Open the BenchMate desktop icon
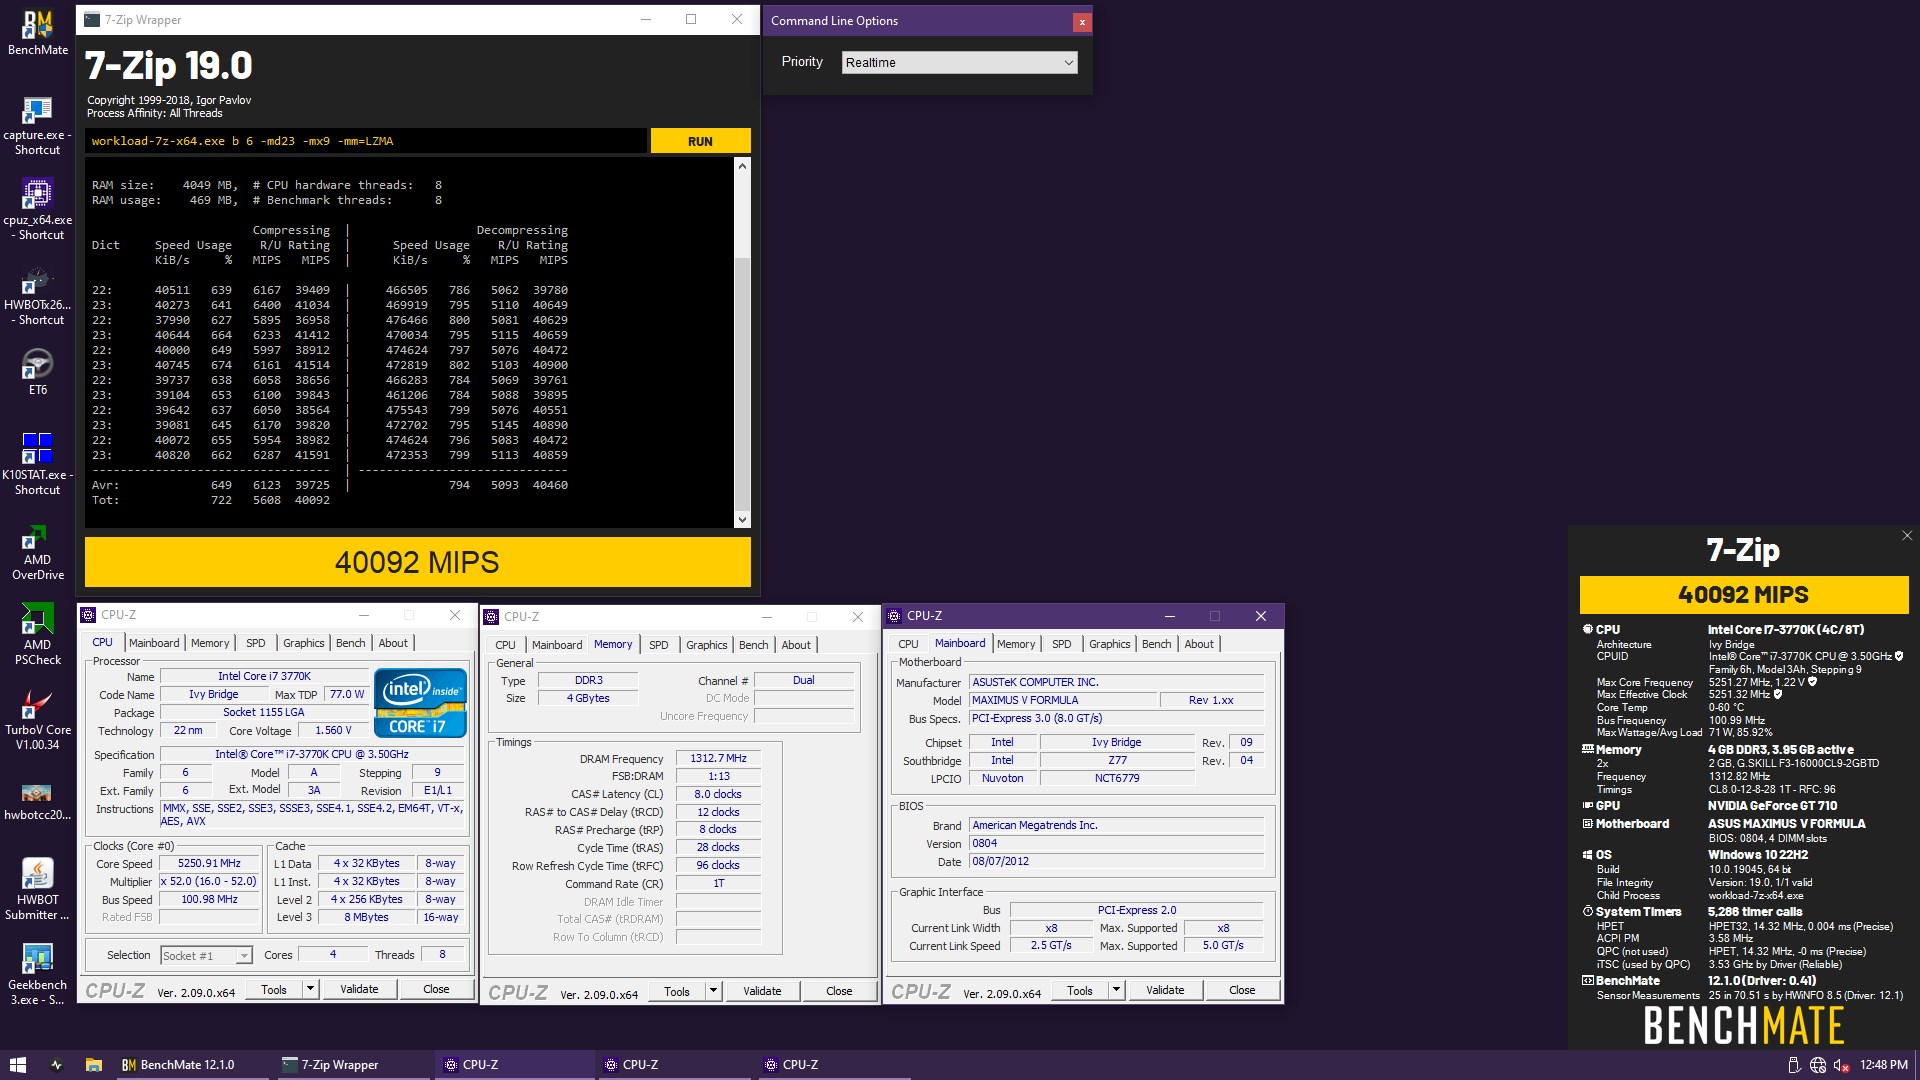 (38, 33)
